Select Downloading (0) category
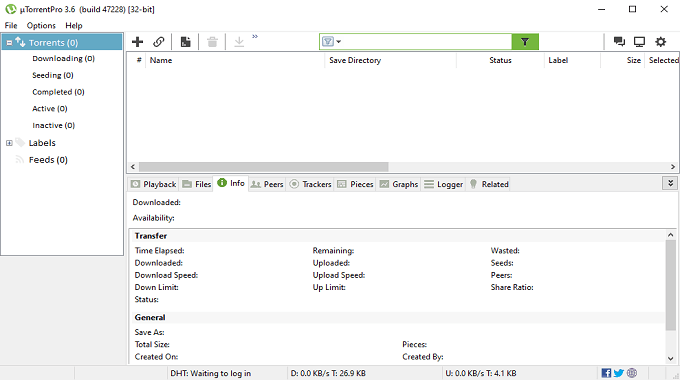Viewport: 680px width, 380px height. click(x=63, y=58)
